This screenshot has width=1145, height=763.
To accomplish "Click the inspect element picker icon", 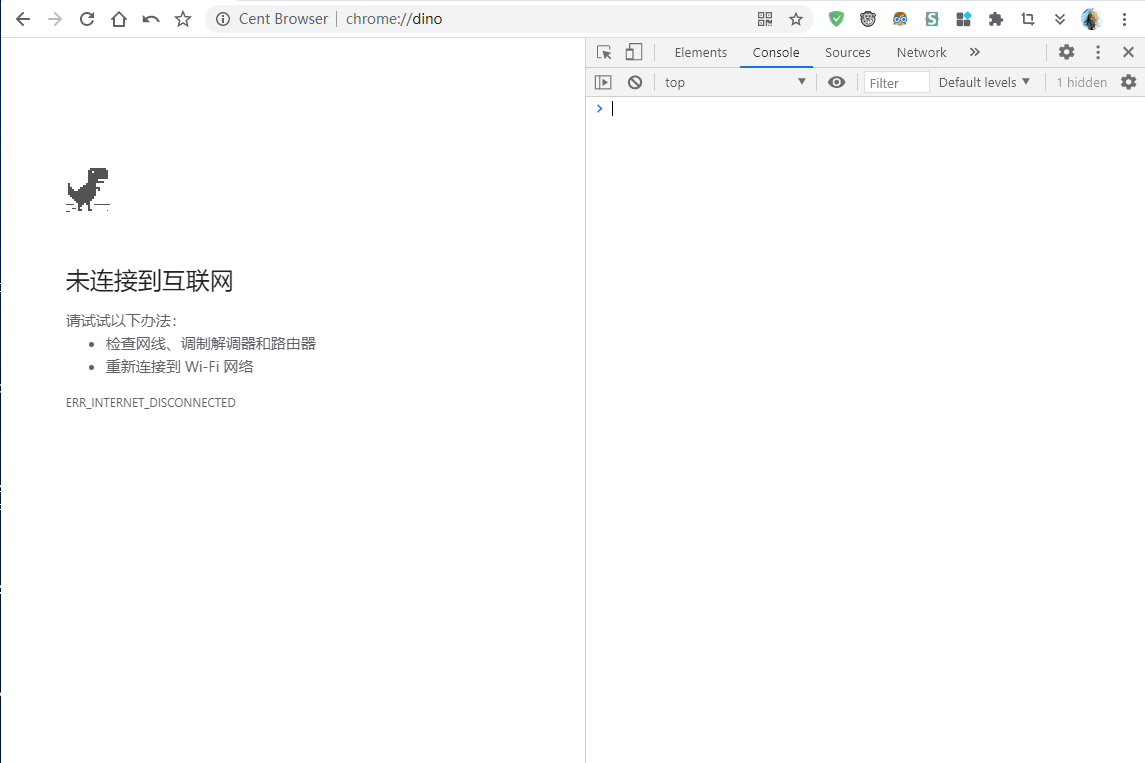I will pos(603,52).
